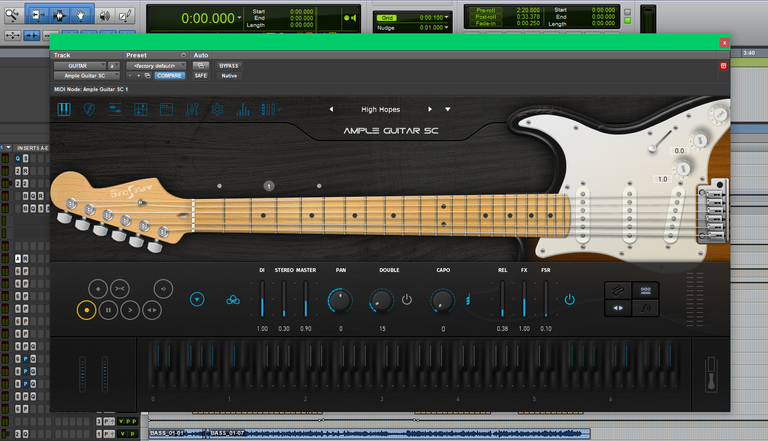Viewport: 768px width, 441px height.
Task: Open the High Hopes preset dropdown arrow
Action: (448, 109)
